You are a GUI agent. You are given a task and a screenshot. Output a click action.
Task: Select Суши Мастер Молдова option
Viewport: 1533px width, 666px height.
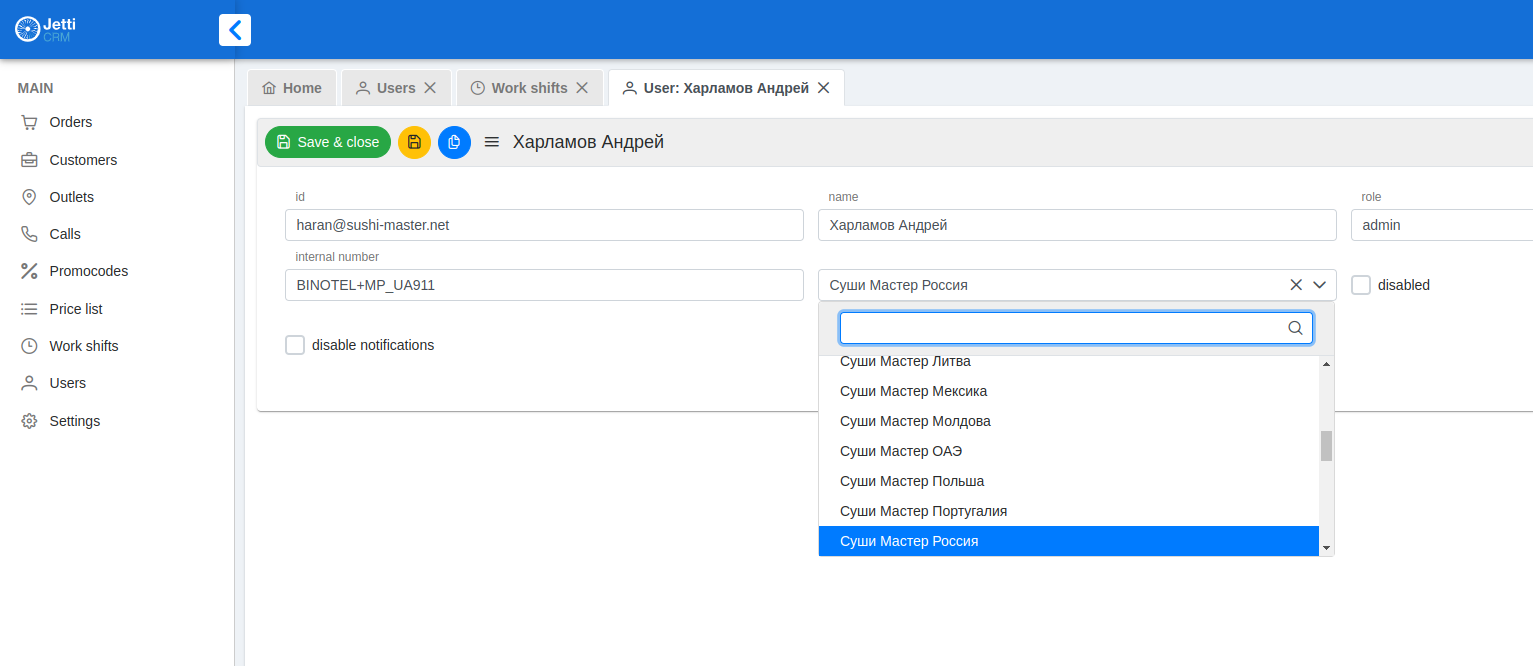tap(1069, 421)
